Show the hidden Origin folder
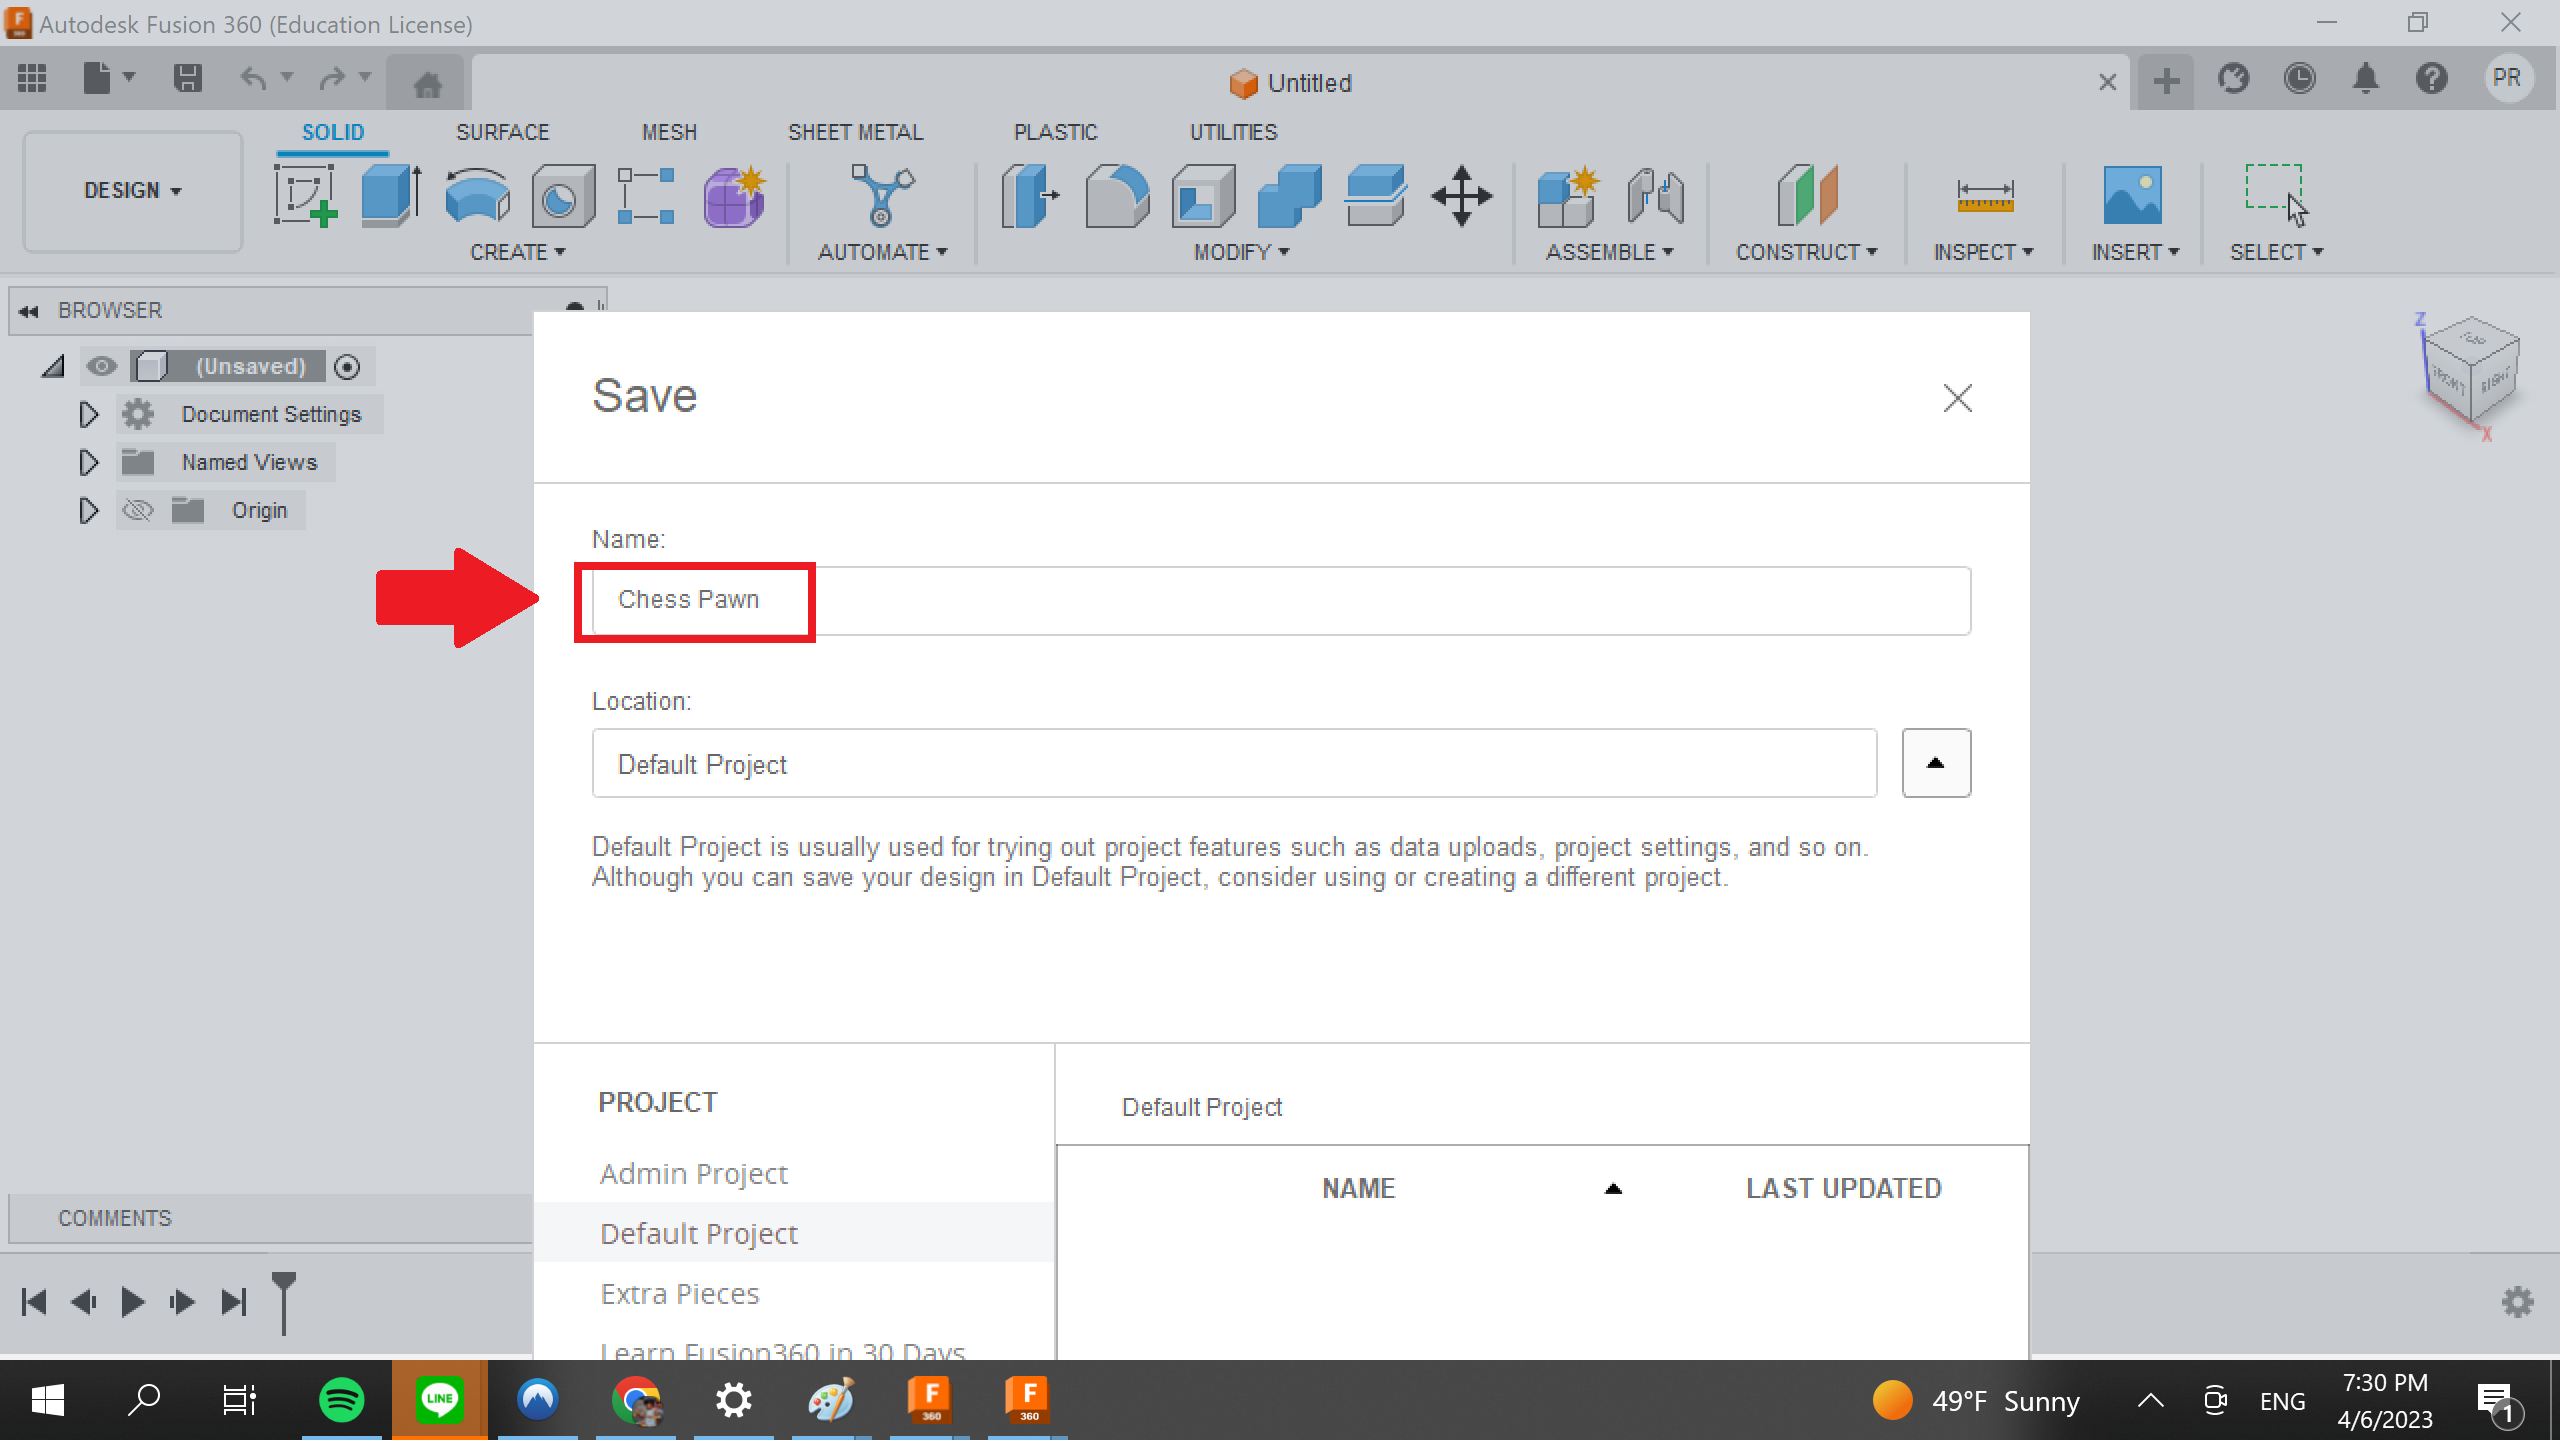This screenshot has width=2560, height=1440. tap(137, 510)
